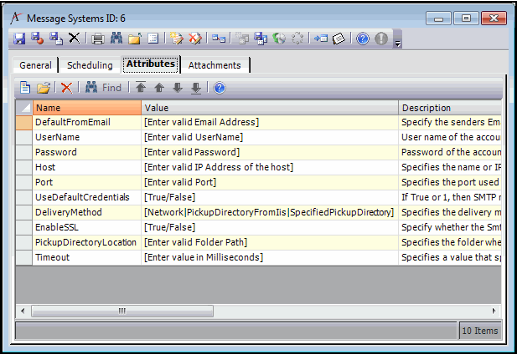Click the open folder icon in attributes toolbar
The width and height of the screenshot is (517, 364).
43,88
